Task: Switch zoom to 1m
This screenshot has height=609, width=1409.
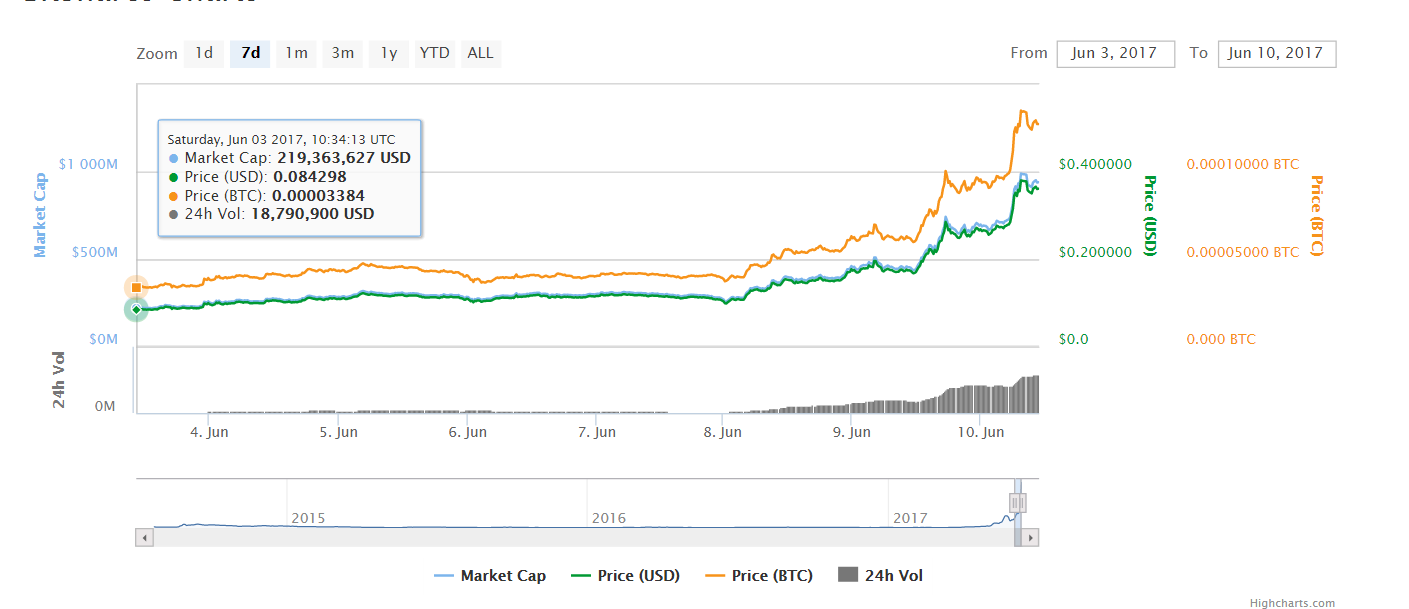Action: 296,53
